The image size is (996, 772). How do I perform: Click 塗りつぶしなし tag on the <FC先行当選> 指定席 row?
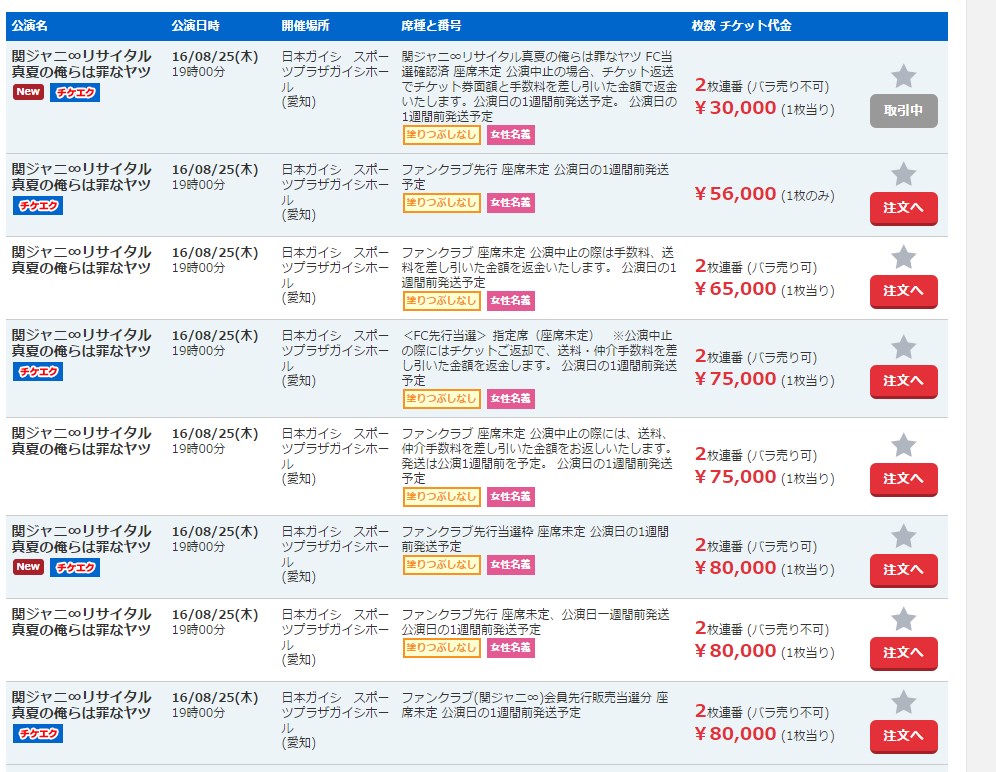coord(441,399)
